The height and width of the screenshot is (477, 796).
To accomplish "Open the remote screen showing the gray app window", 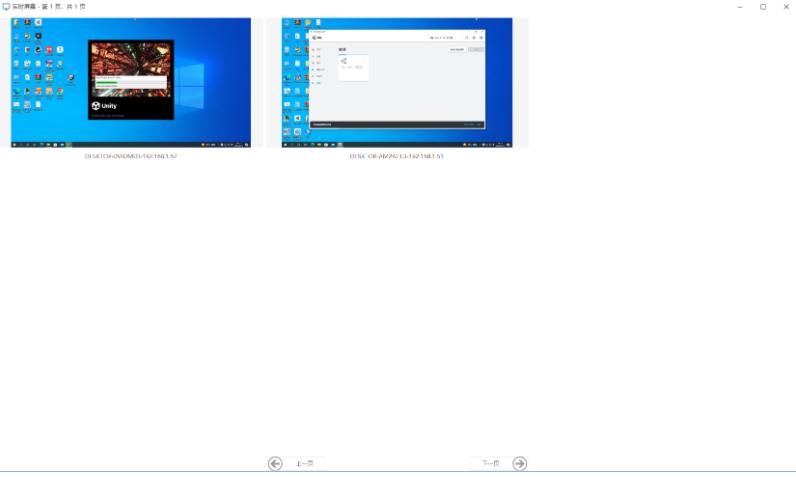I will pos(397,83).
